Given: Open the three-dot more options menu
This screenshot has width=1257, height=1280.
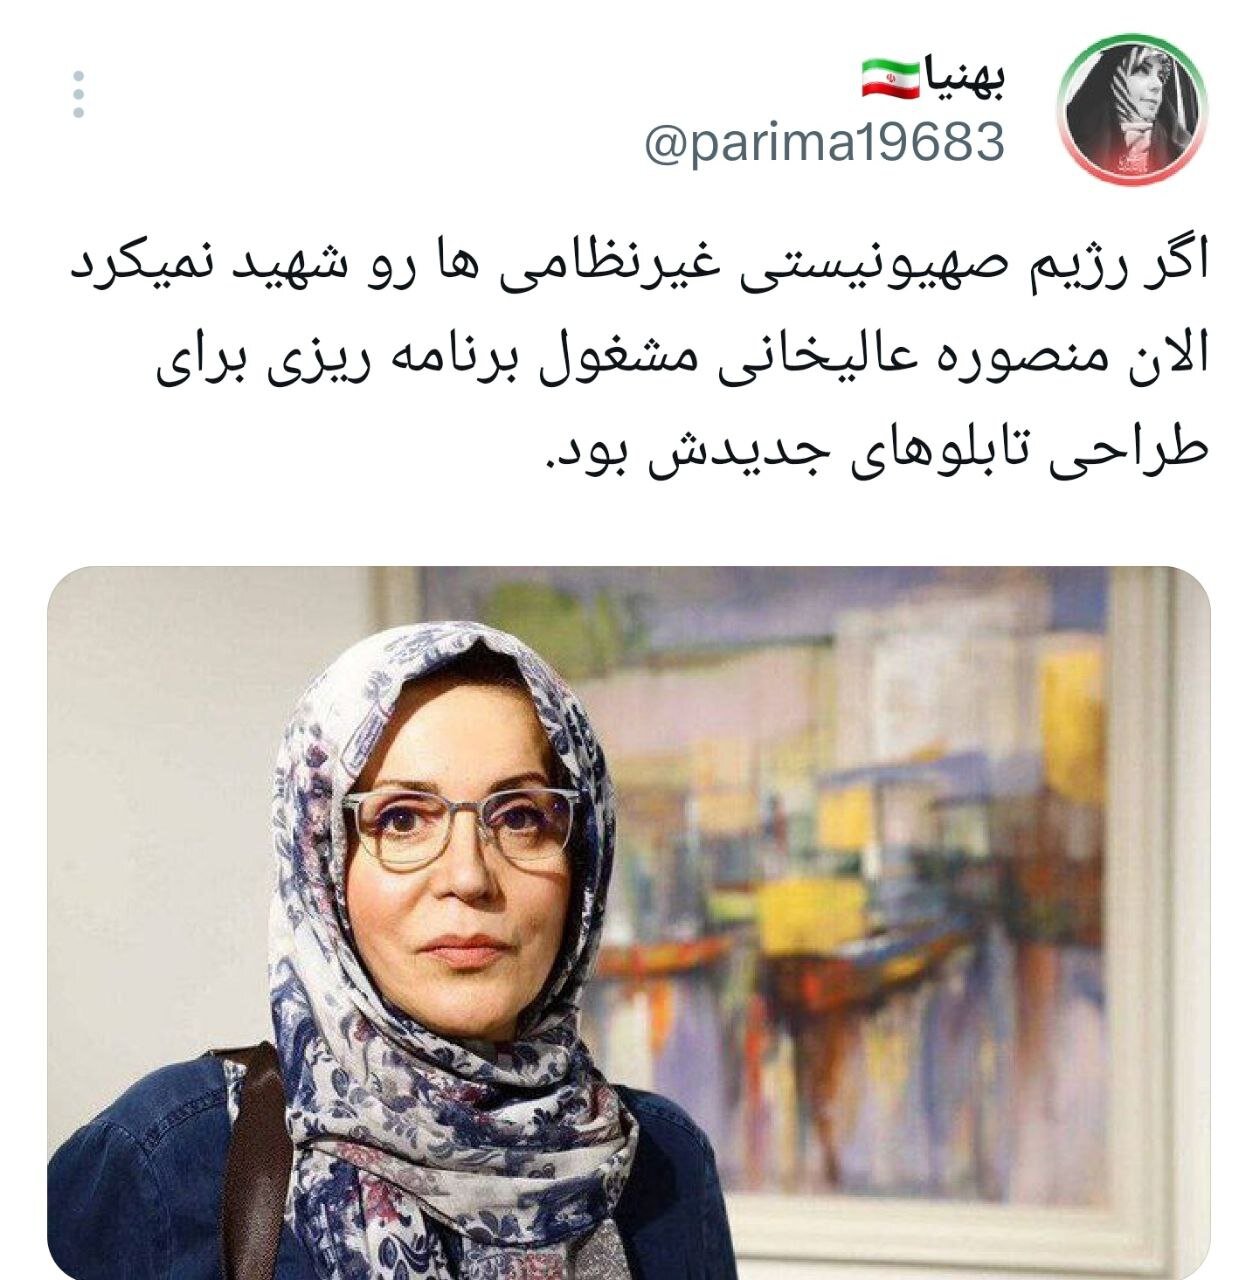Looking at the screenshot, I should [x=79, y=95].
